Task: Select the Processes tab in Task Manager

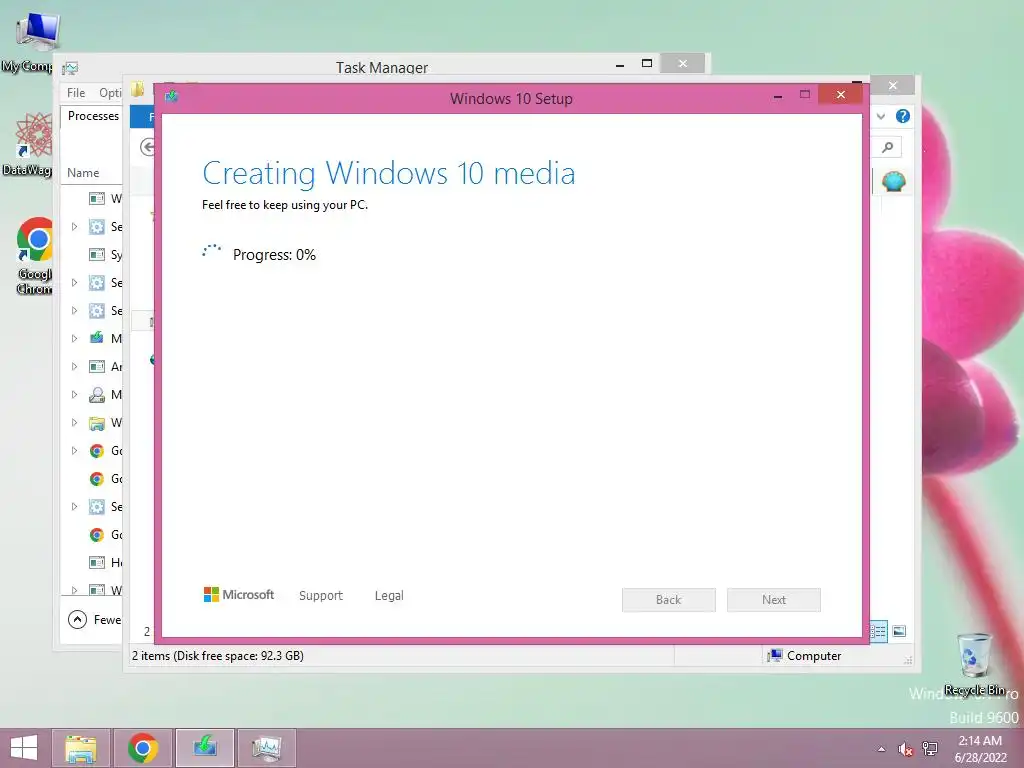Action: (x=93, y=116)
